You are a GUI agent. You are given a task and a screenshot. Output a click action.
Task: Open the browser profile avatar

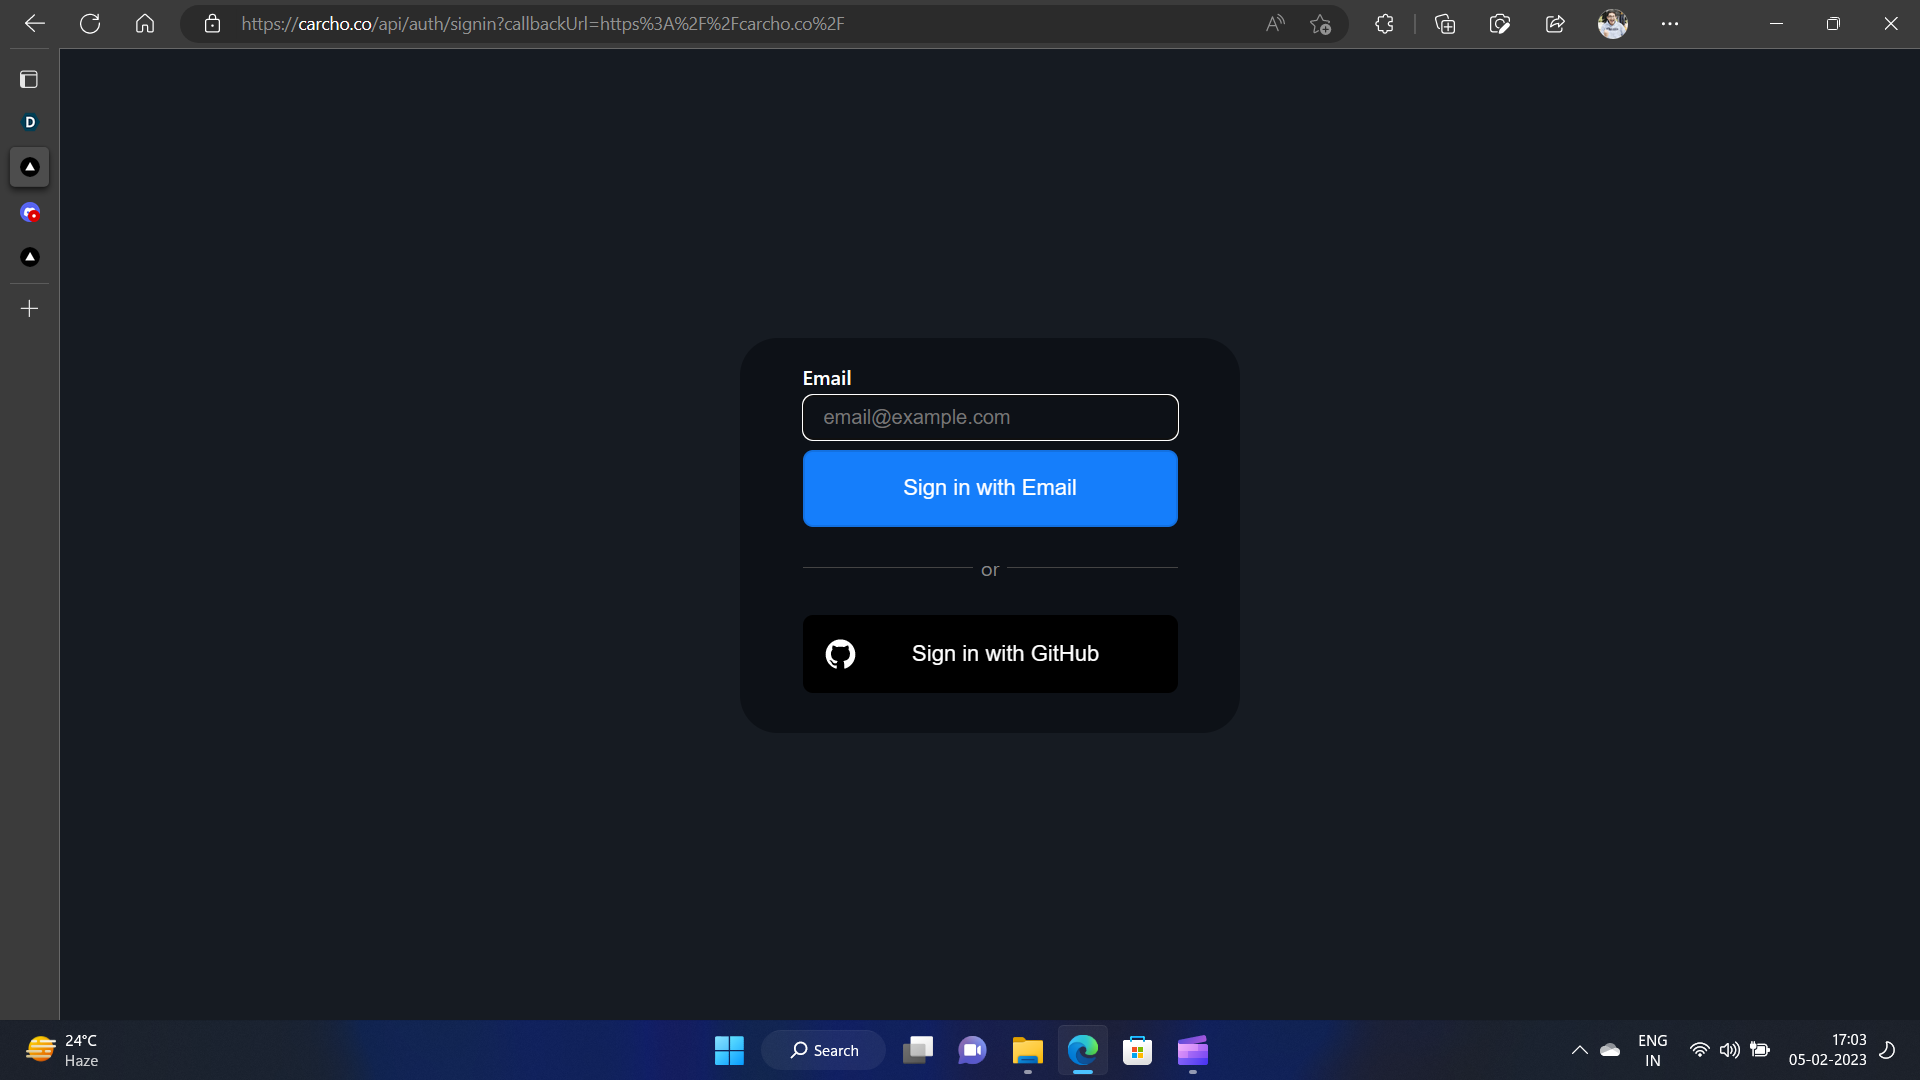[x=1612, y=24]
